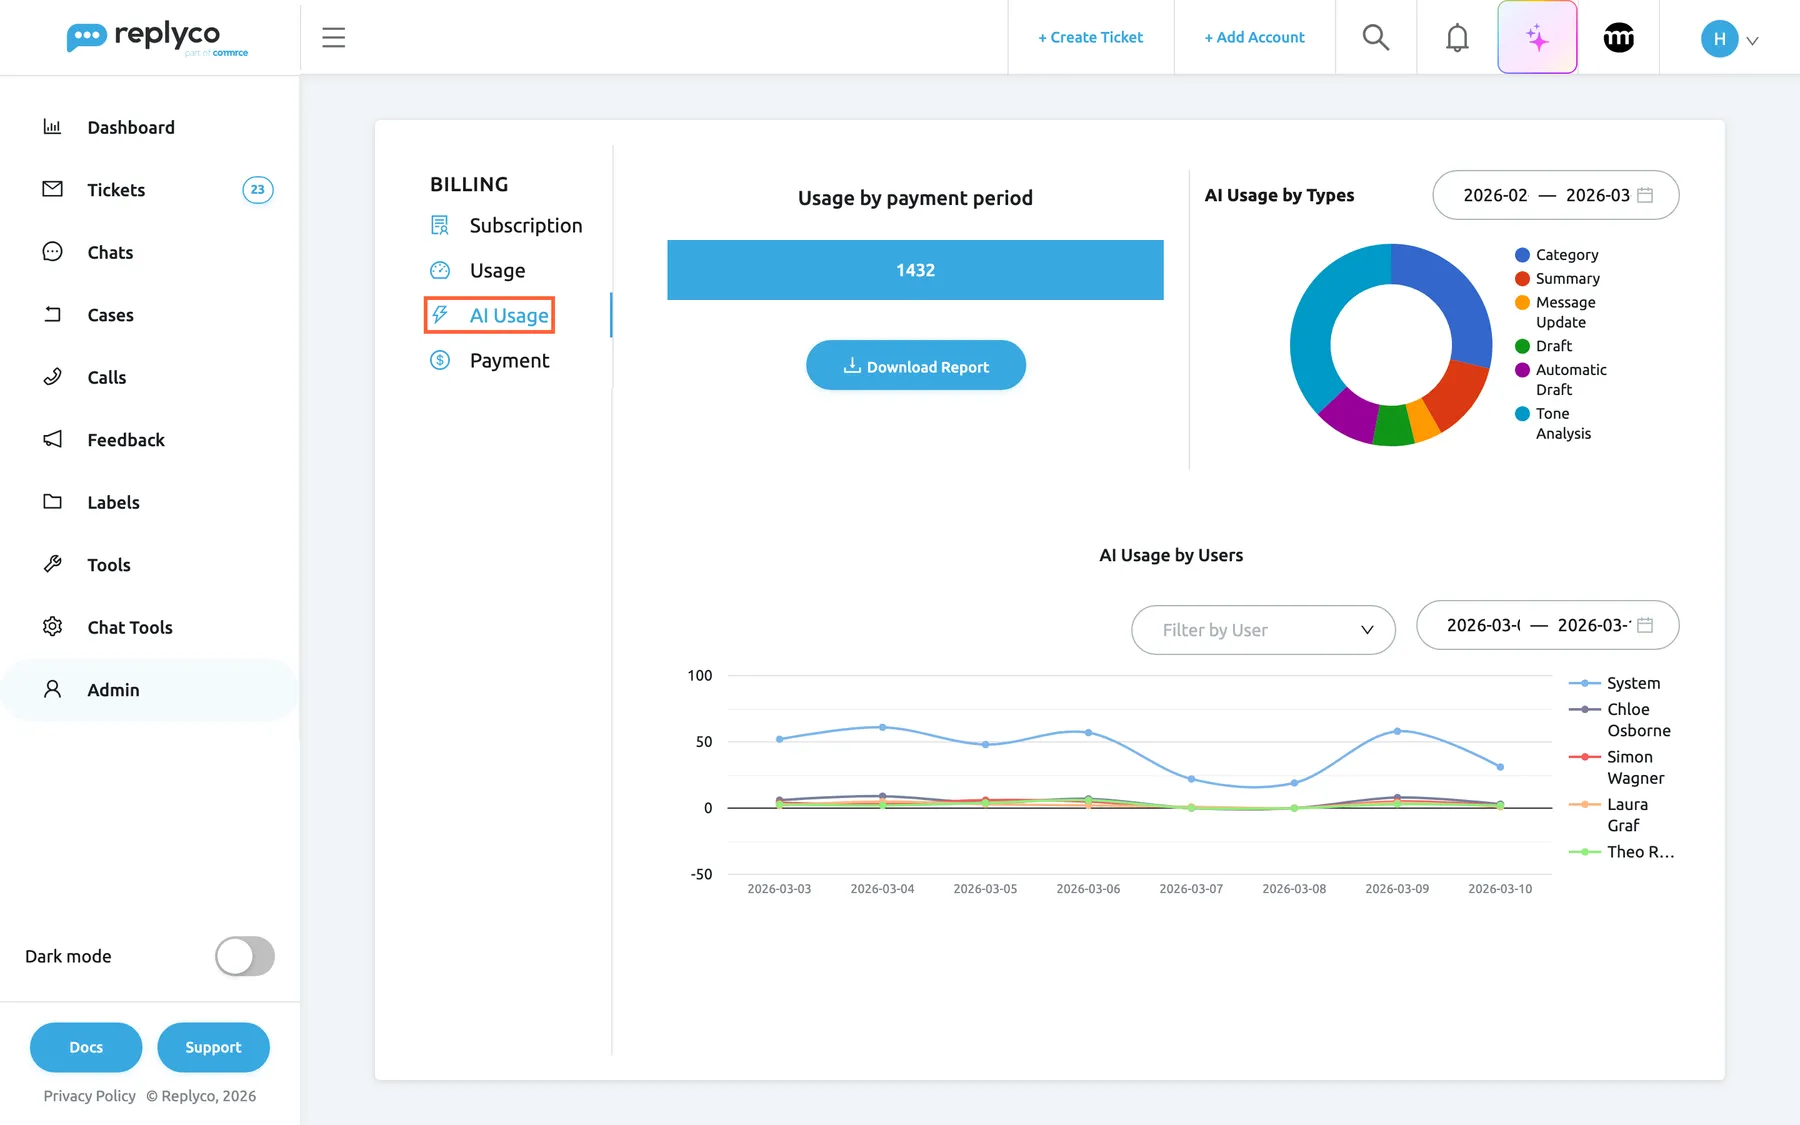Screen dimensions: 1800x1125
Task: Click the Download Report button
Action: [916, 366]
